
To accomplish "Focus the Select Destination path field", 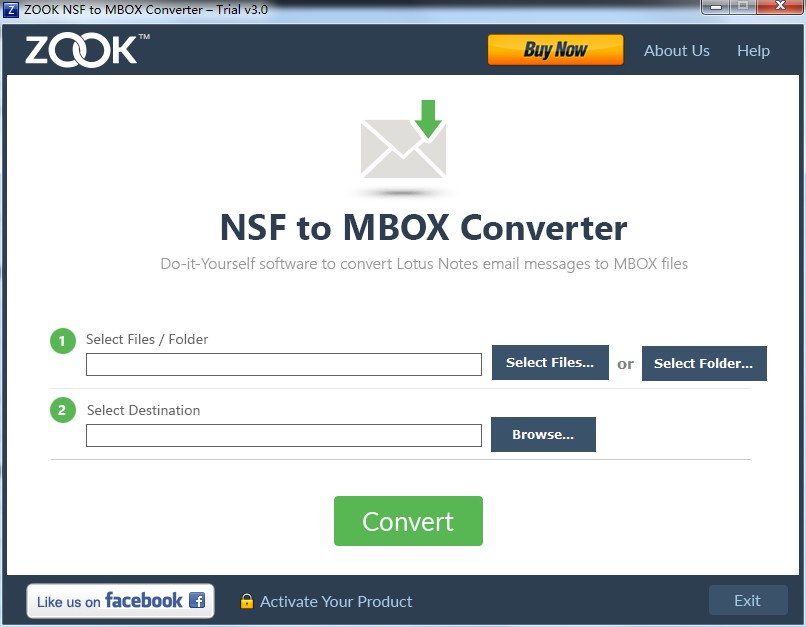I will (x=284, y=435).
